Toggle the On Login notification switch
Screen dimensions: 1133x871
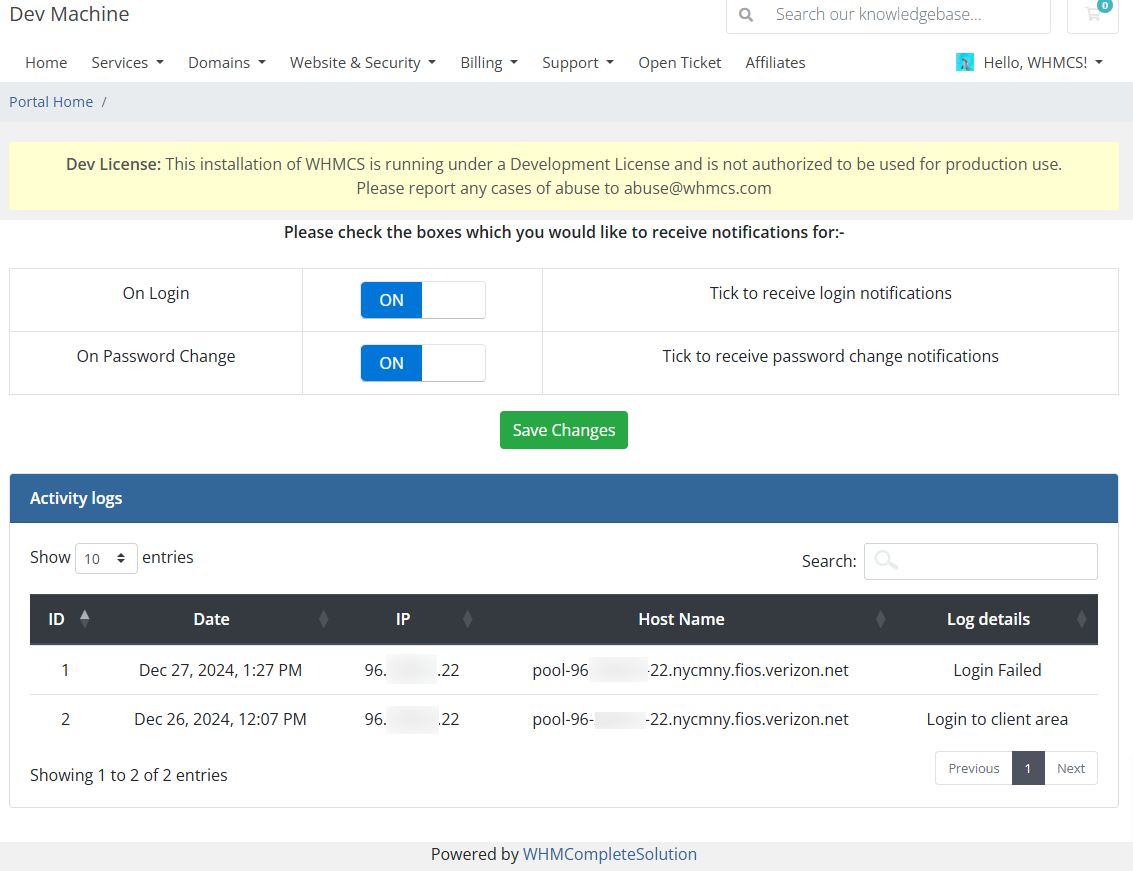423,300
